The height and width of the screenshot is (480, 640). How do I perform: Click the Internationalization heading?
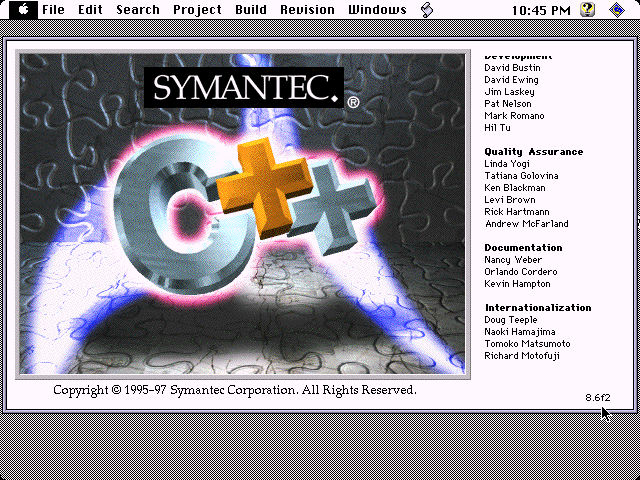tap(538, 308)
